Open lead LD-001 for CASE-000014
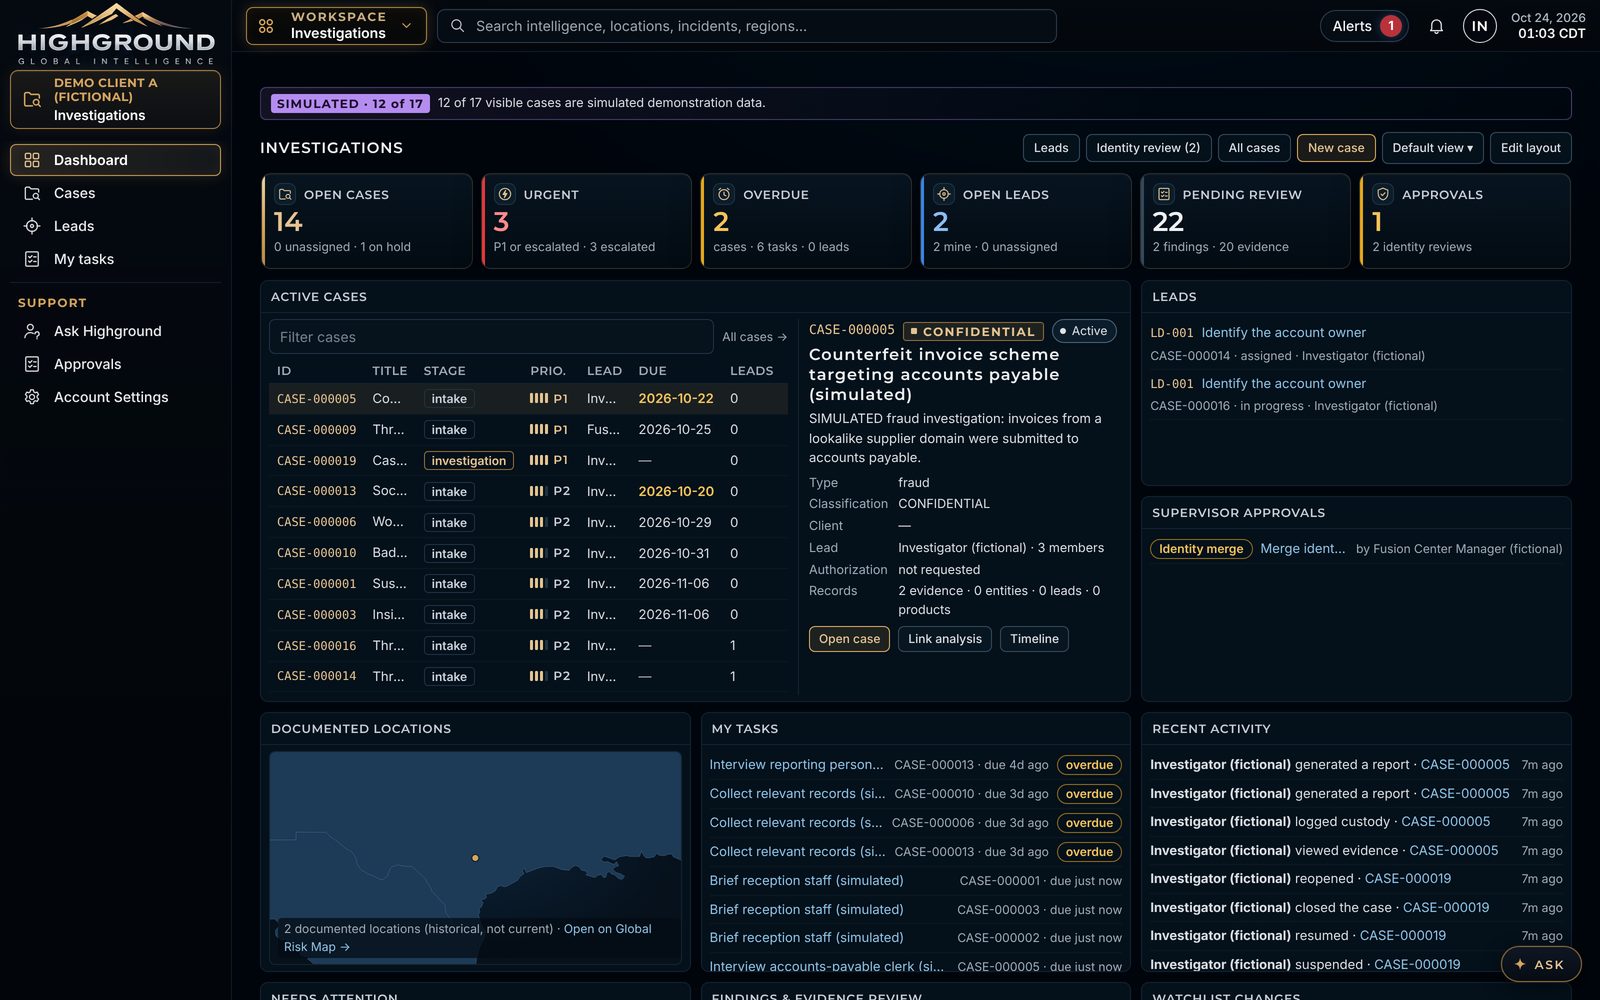 (x=1283, y=333)
